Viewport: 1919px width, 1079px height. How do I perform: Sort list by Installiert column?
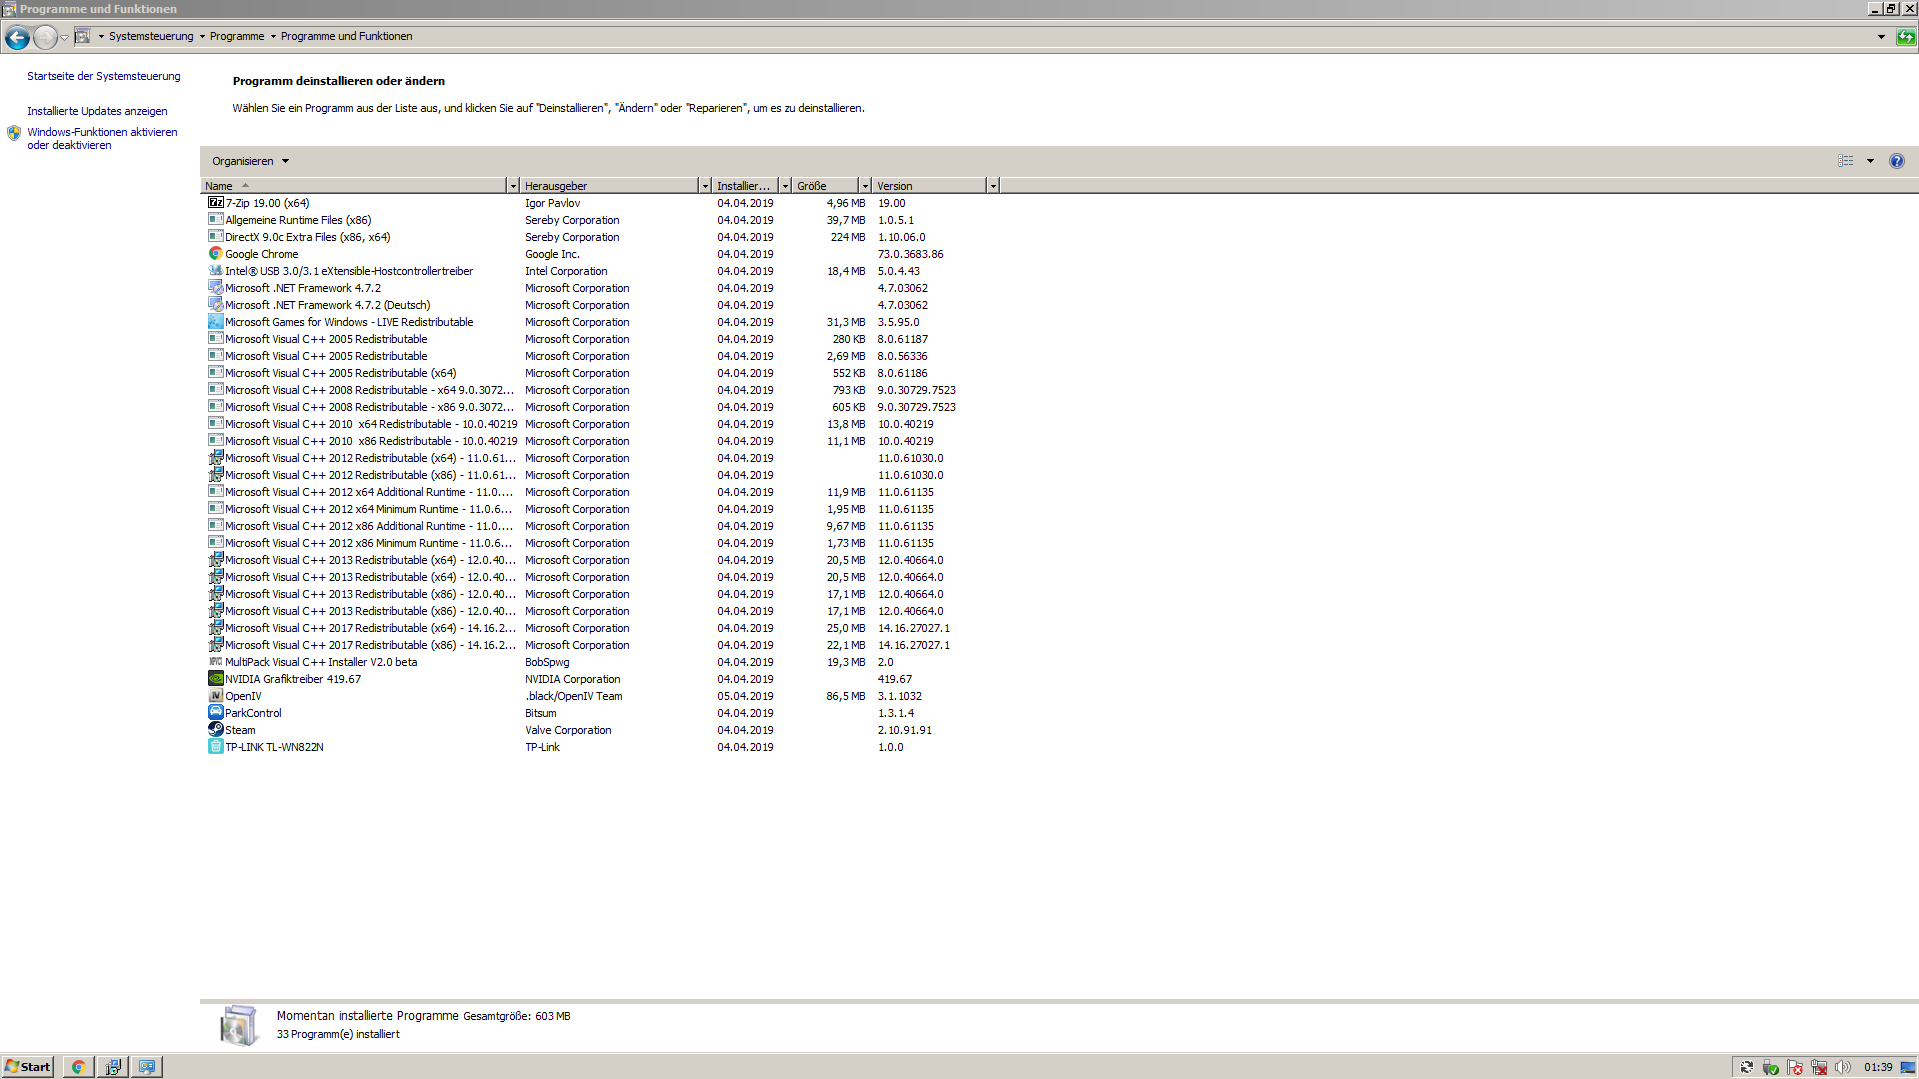[745, 186]
